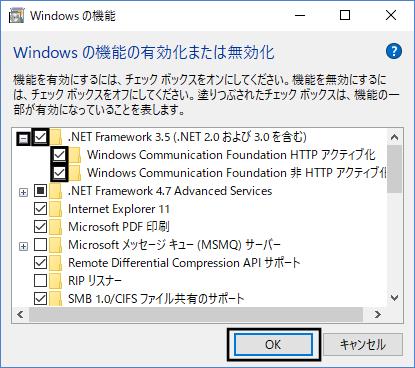Select the Remote Differential Compression API サポート item
The width and height of the screenshot is (415, 368).
184,263
